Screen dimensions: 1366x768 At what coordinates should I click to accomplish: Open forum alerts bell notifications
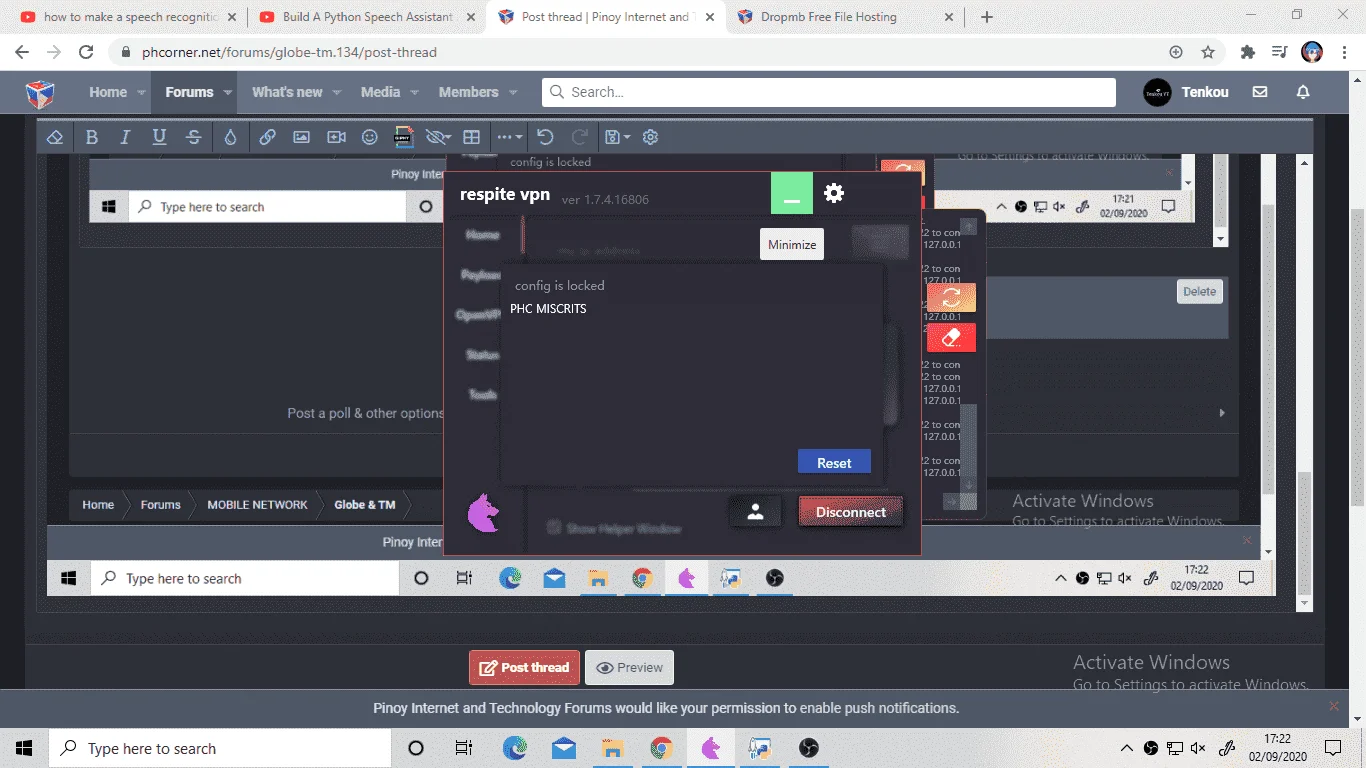1303,92
